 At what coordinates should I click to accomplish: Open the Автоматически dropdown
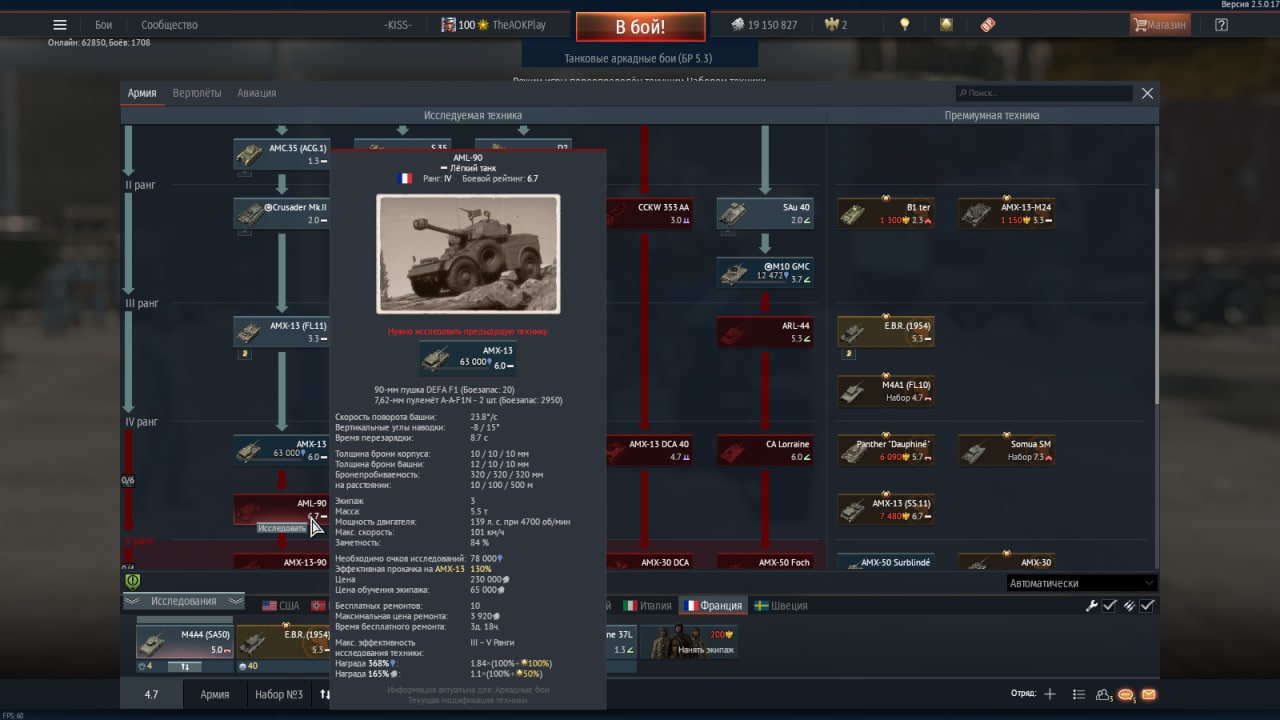click(x=1081, y=583)
